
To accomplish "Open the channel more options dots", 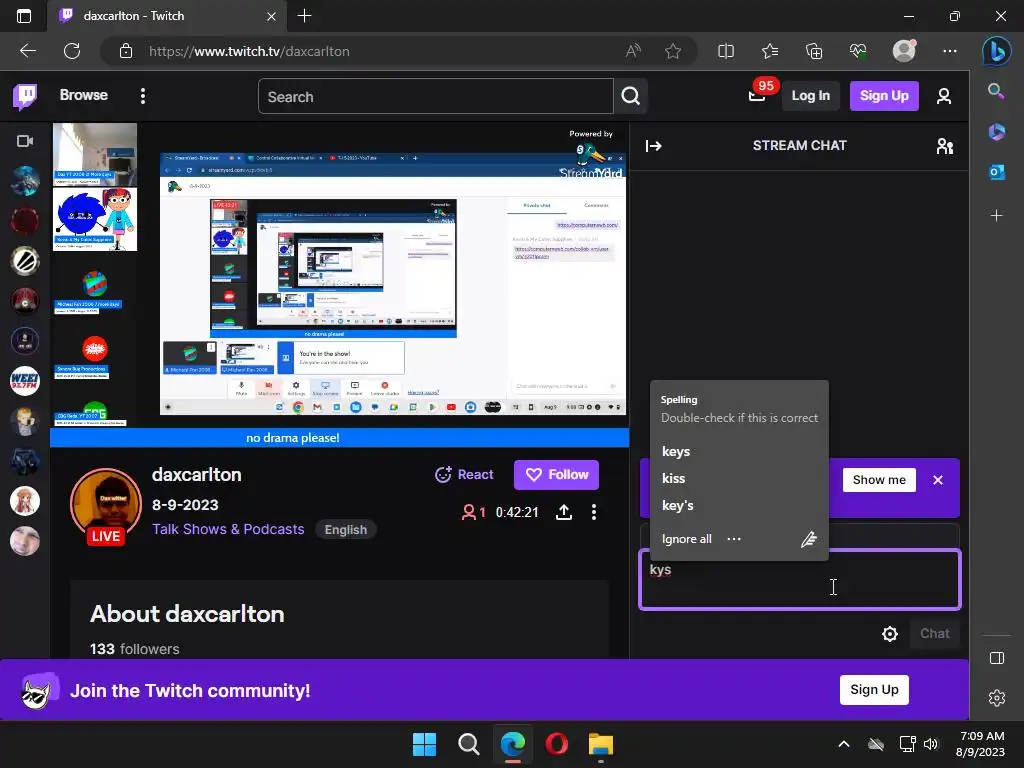I will coord(594,512).
